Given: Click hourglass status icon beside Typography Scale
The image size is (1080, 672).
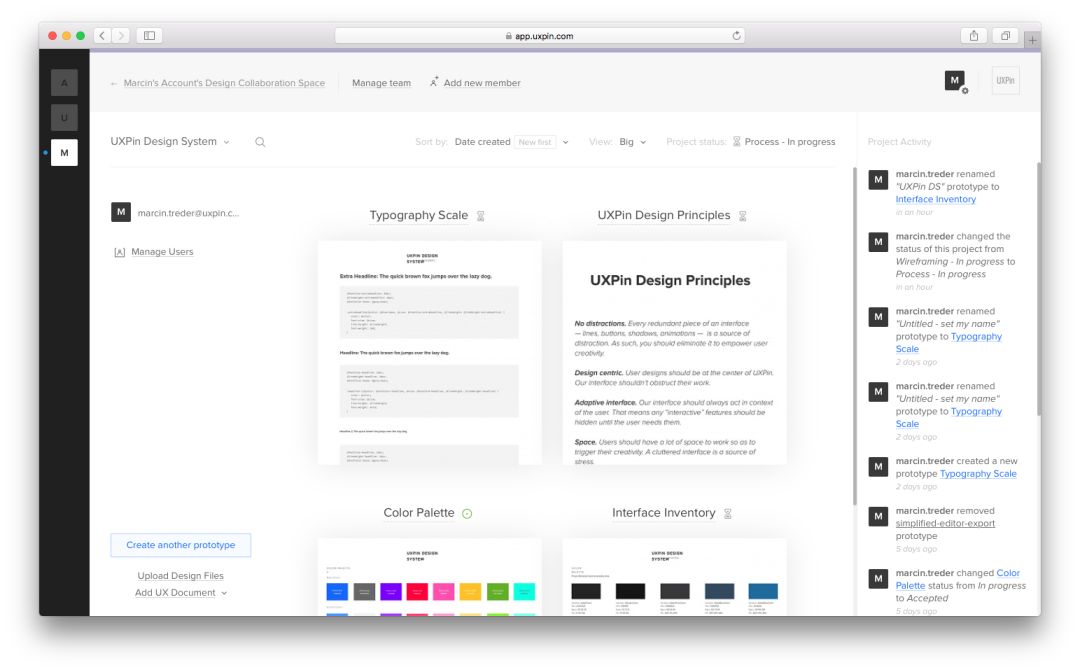Looking at the screenshot, I should [x=481, y=216].
